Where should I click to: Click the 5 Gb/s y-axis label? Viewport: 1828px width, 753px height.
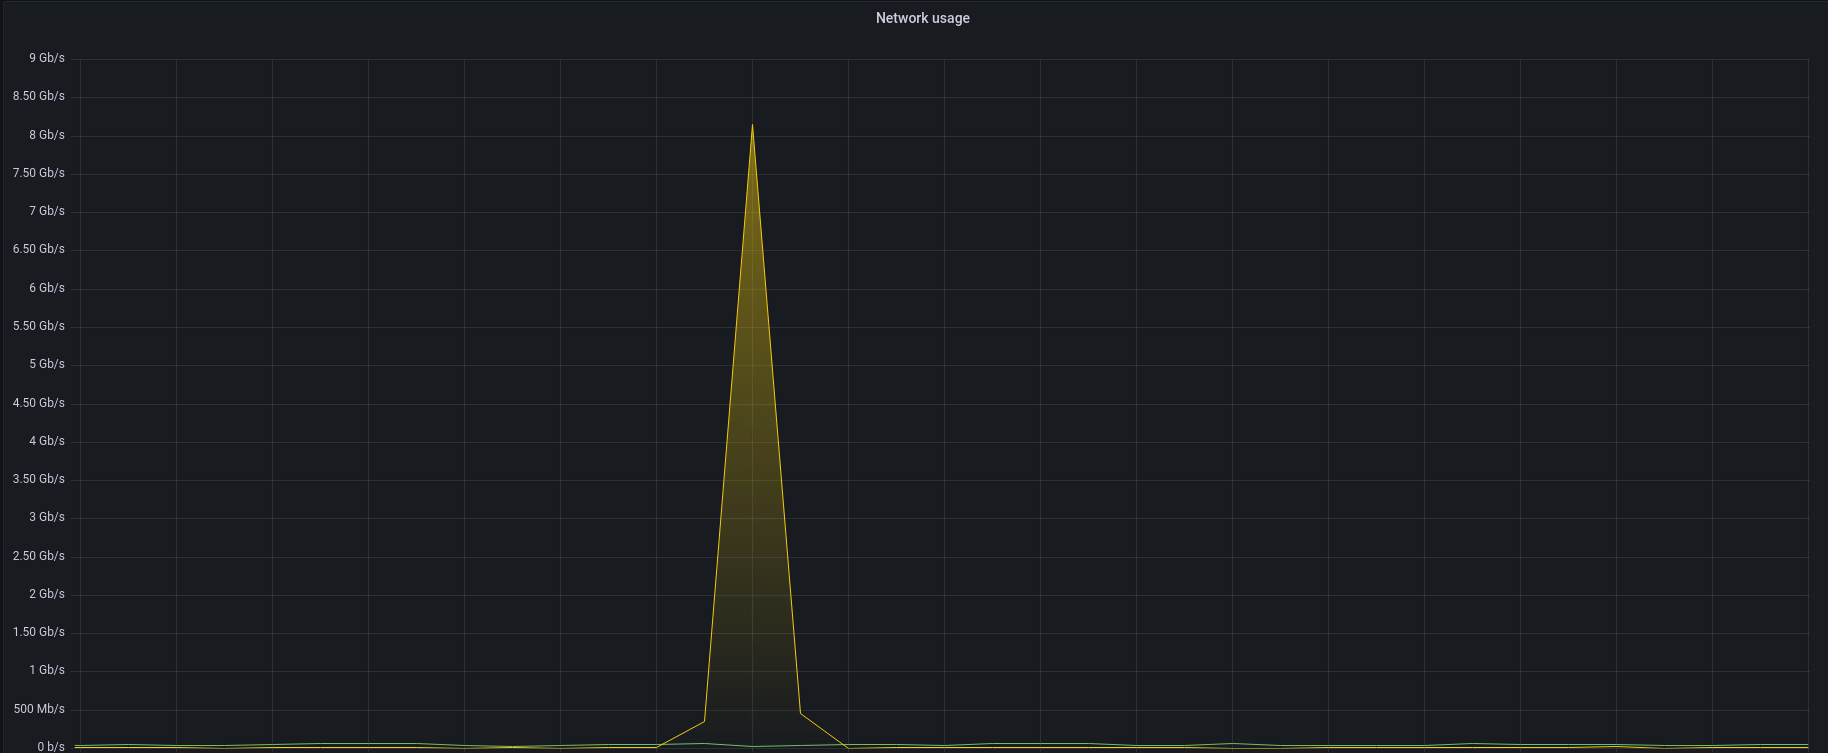pyautogui.click(x=46, y=364)
